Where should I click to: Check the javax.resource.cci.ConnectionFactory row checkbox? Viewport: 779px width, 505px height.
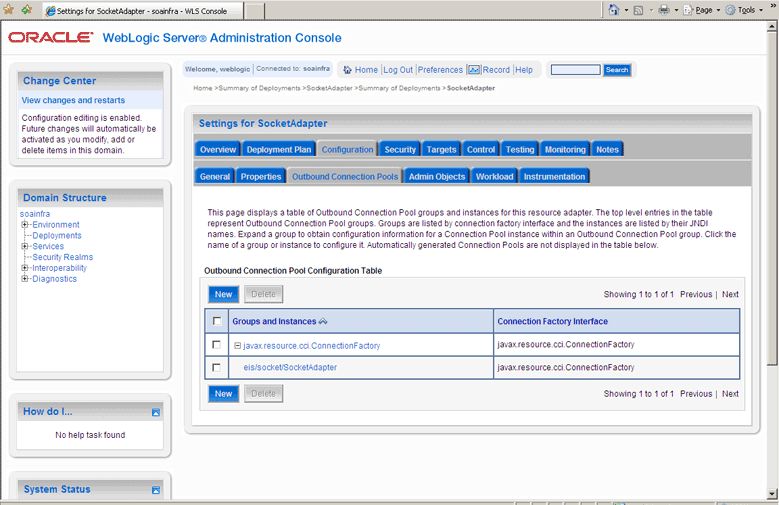(216, 344)
